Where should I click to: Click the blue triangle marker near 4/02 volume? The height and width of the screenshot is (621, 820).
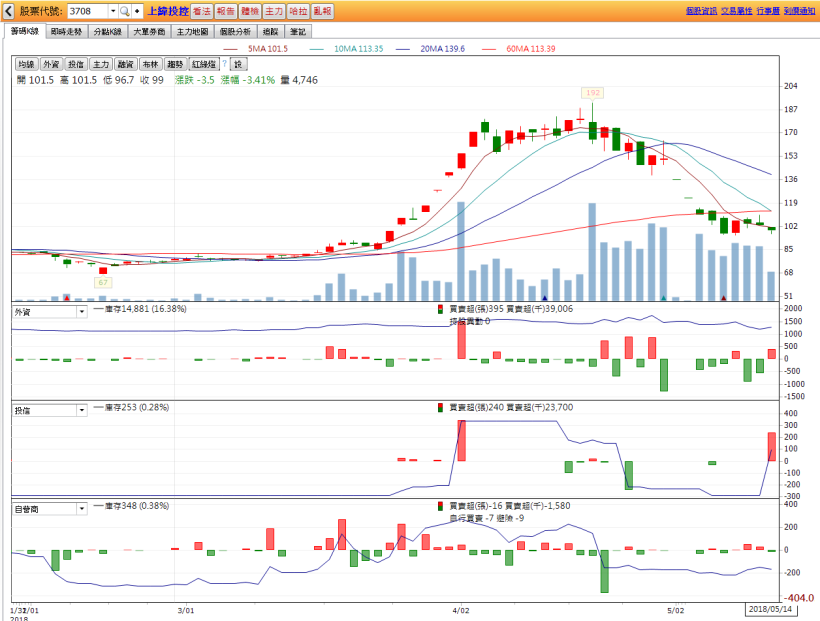pos(544,298)
